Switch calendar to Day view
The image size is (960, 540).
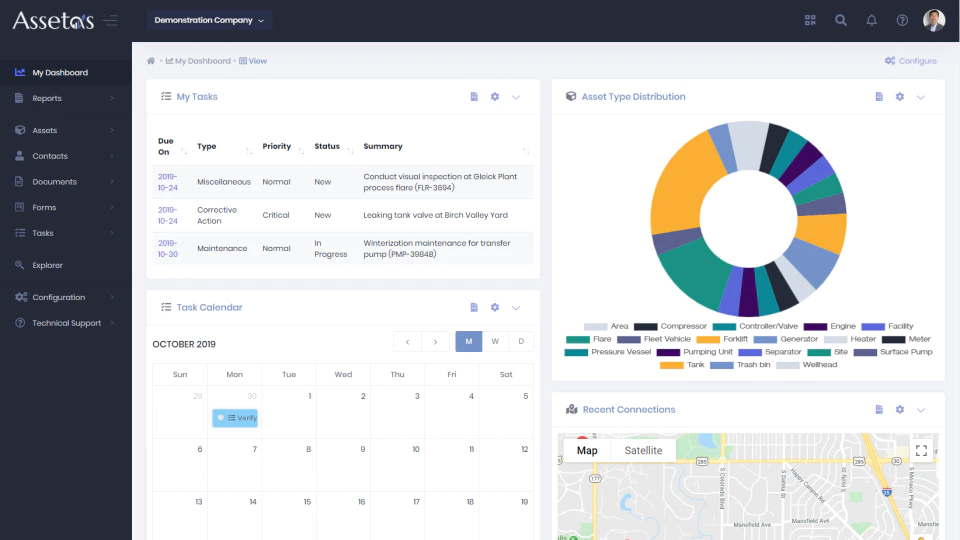(521, 342)
